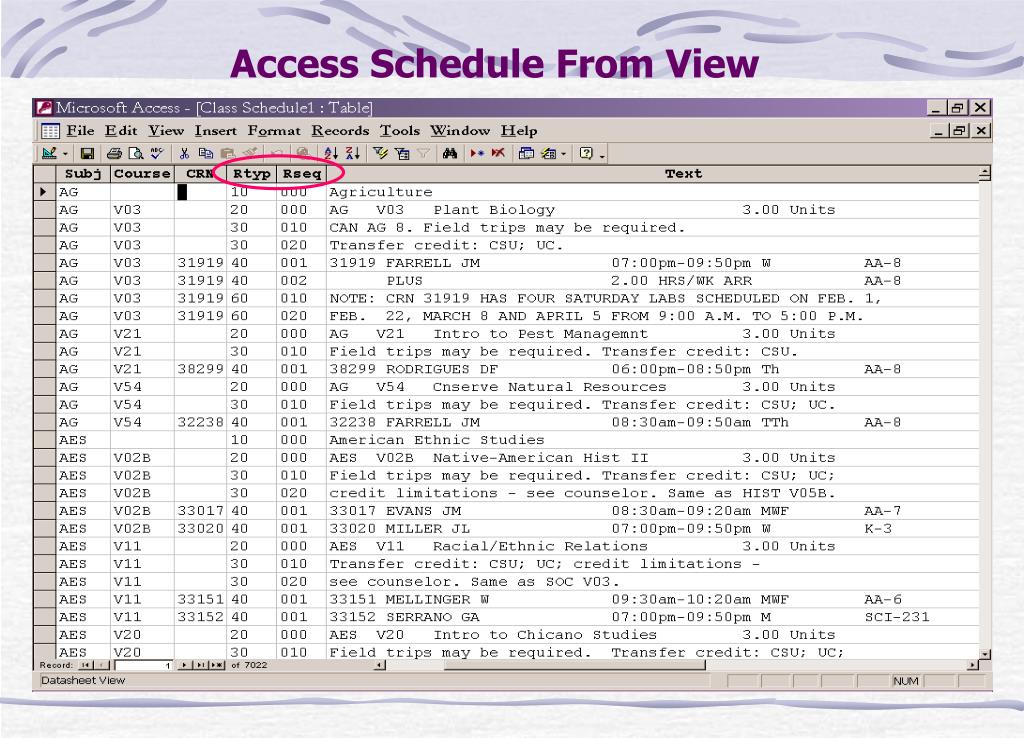The height and width of the screenshot is (738, 1024).
Task: Click the new record navigation button
Action: coord(217,665)
